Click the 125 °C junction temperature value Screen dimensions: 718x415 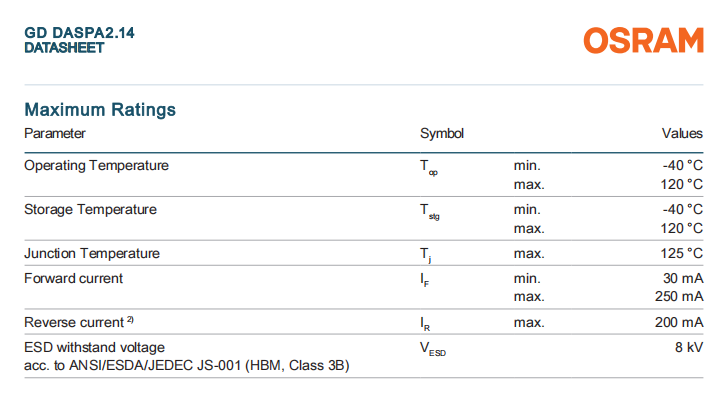click(x=682, y=253)
